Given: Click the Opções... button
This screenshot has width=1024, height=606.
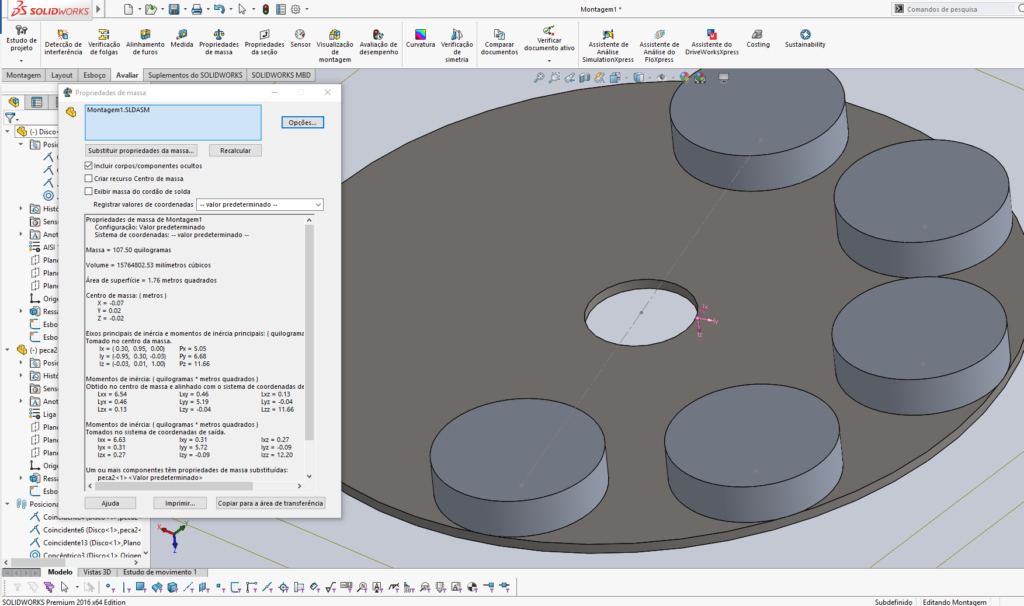Looking at the screenshot, I should pos(302,122).
